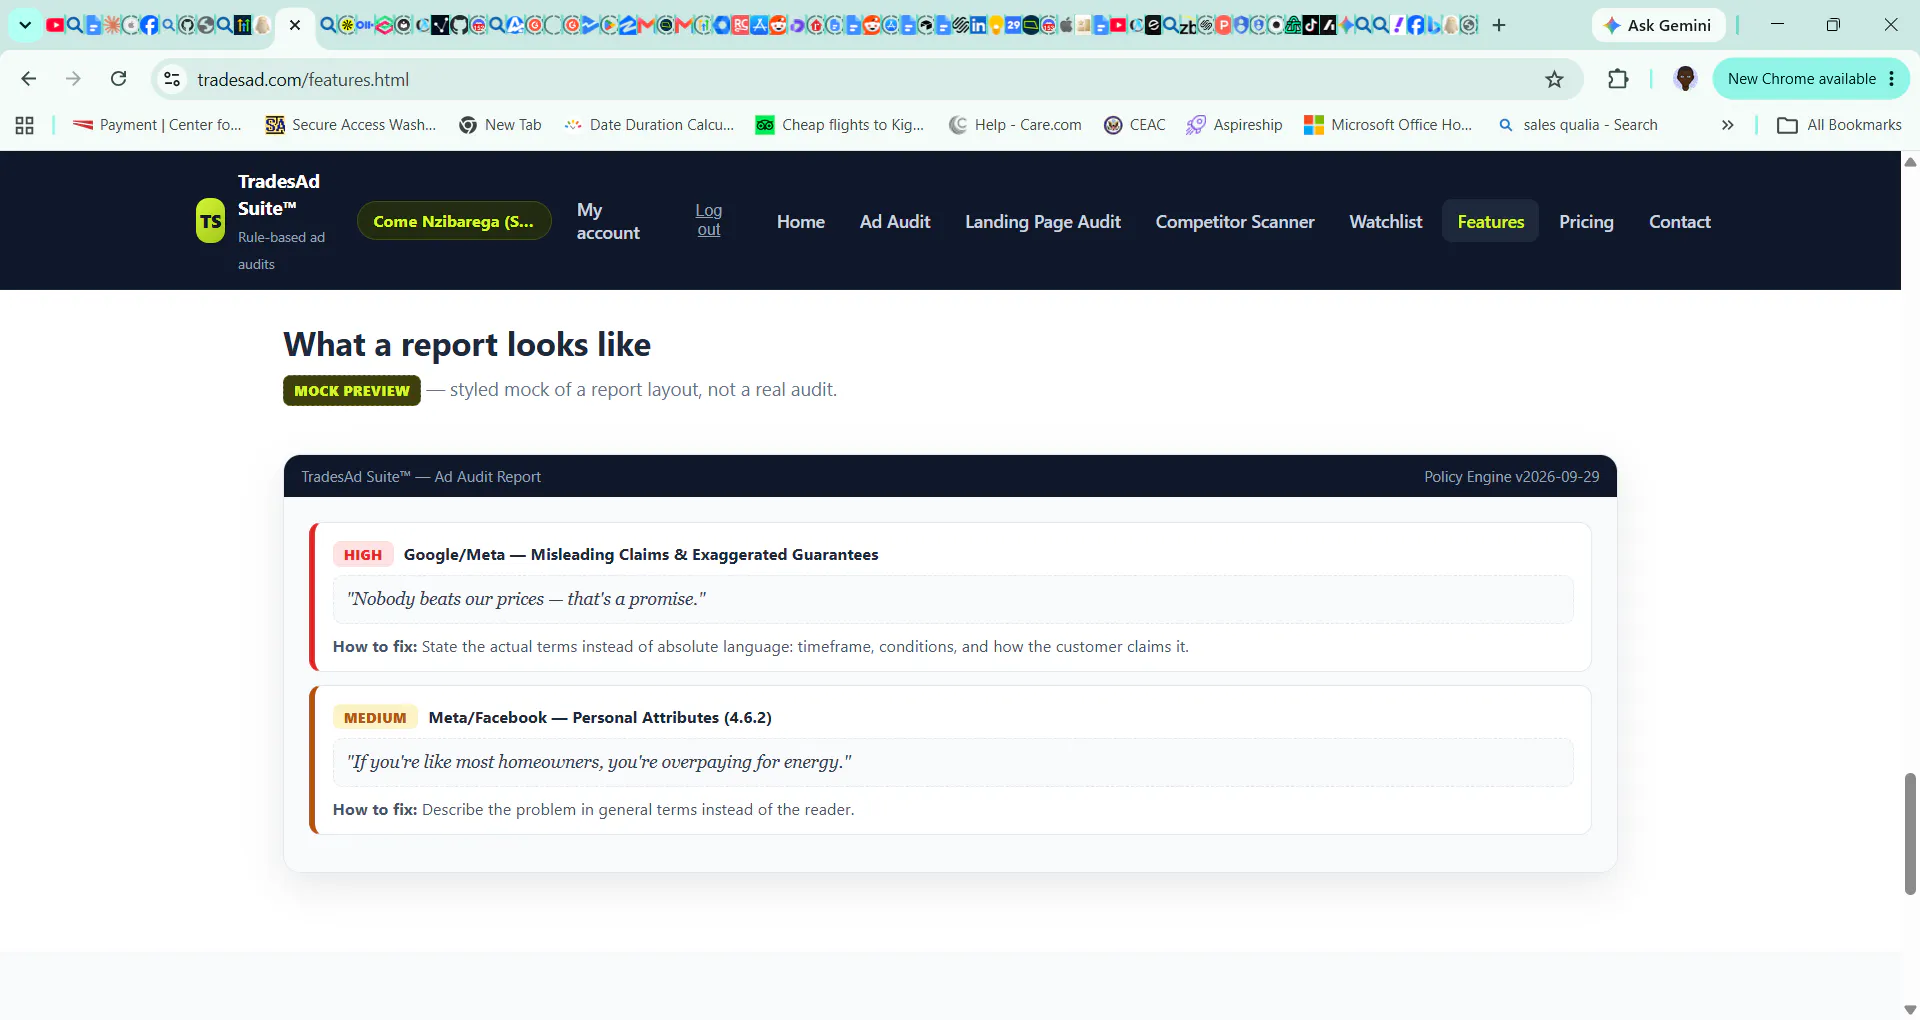Click the TS logo of TradesAd Suite
The height and width of the screenshot is (1020, 1920).
[210, 221]
